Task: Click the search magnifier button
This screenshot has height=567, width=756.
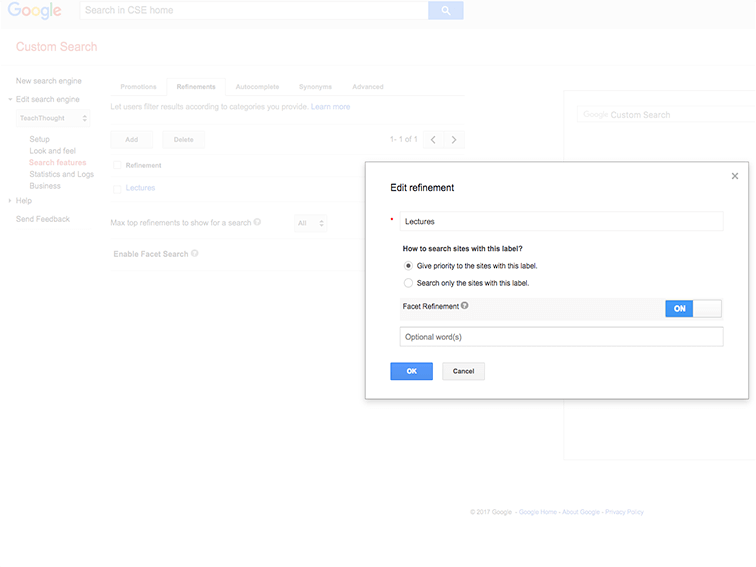Action: pyautogui.click(x=445, y=10)
